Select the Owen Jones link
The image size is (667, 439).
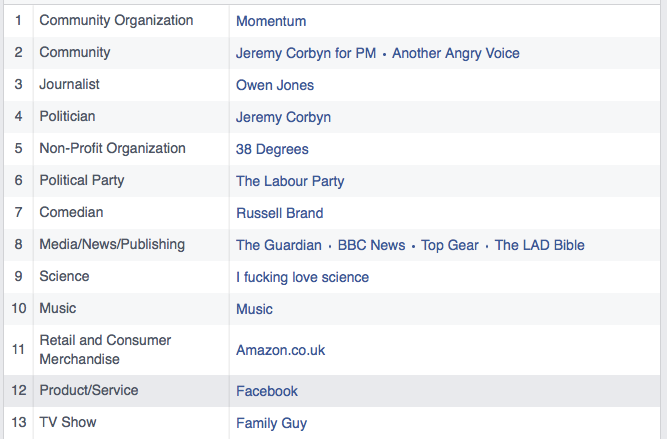(x=275, y=85)
